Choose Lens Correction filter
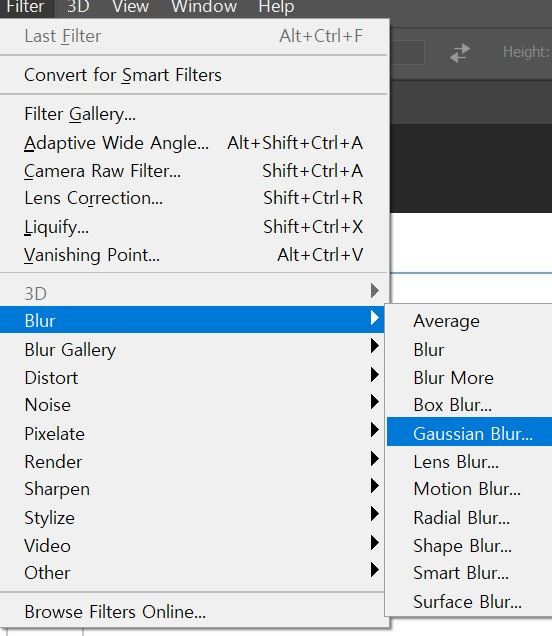This screenshot has height=636, width=552. 193,198
